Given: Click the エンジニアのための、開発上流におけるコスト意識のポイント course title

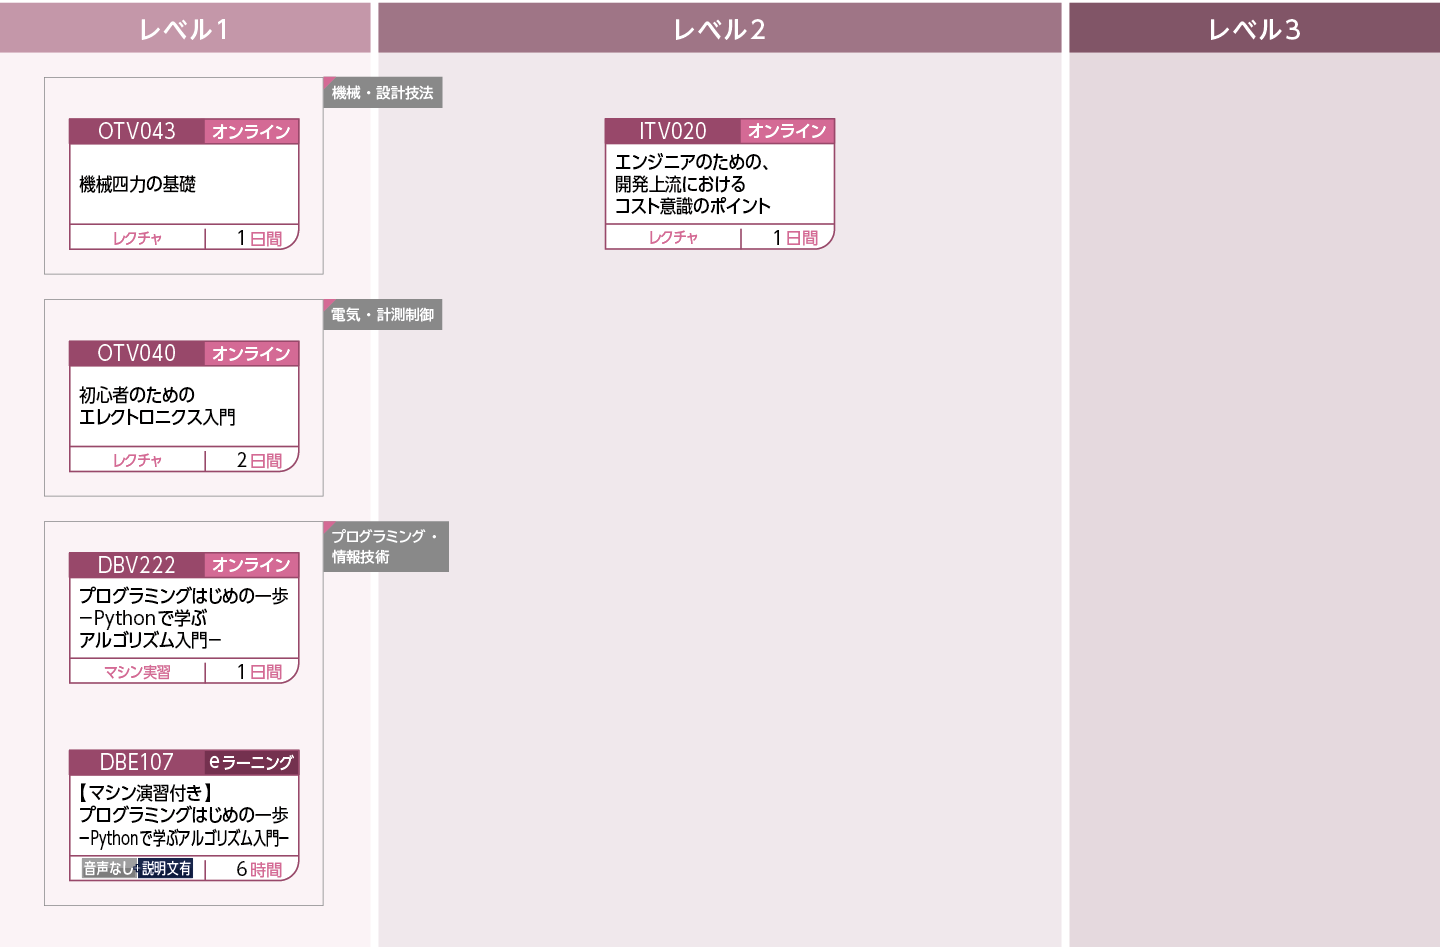Looking at the screenshot, I should (x=692, y=184).
